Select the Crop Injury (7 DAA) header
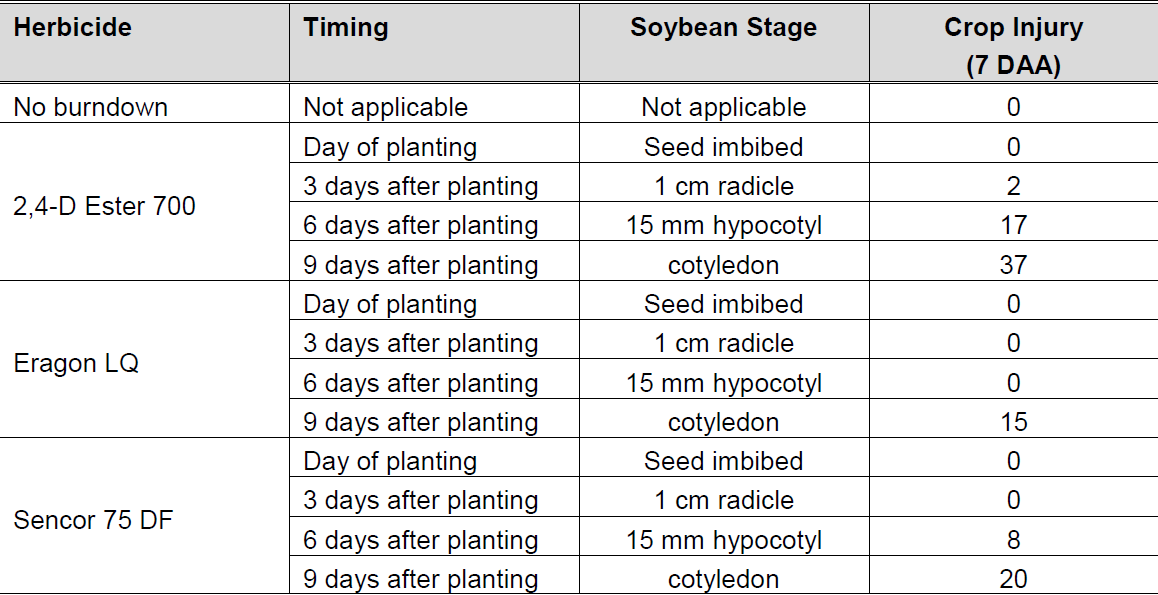Viewport: 1158px width, 595px height. coord(1013,46)
